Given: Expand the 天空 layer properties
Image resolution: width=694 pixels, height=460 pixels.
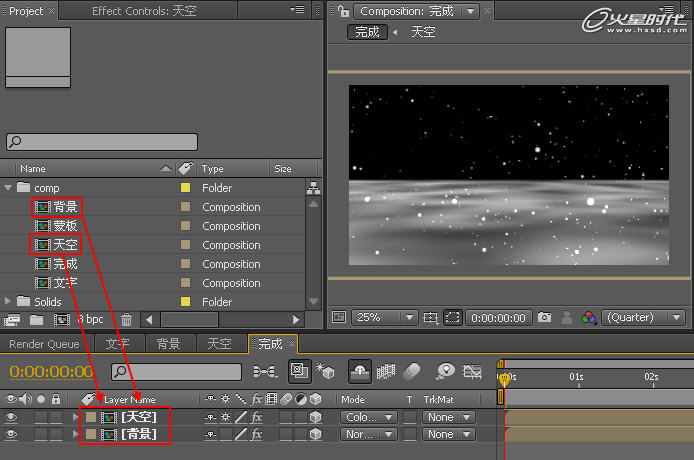Looking at the screenshot, I should [75, 417].
